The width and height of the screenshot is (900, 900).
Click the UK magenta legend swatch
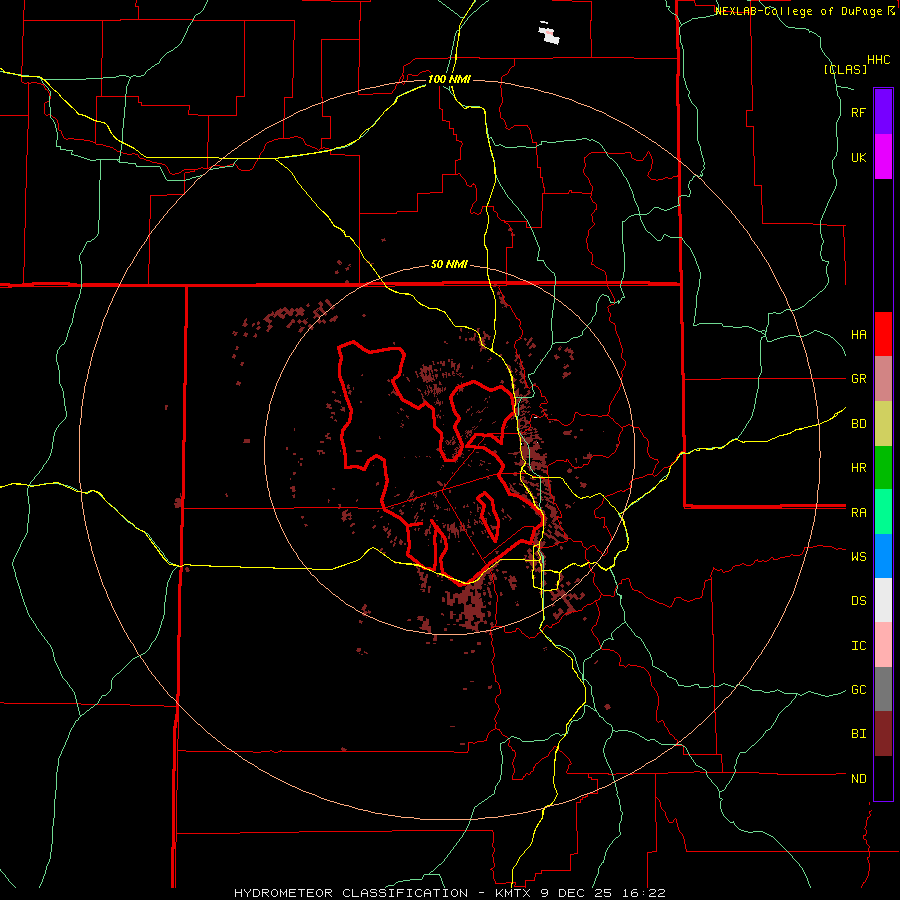[883, 157]
